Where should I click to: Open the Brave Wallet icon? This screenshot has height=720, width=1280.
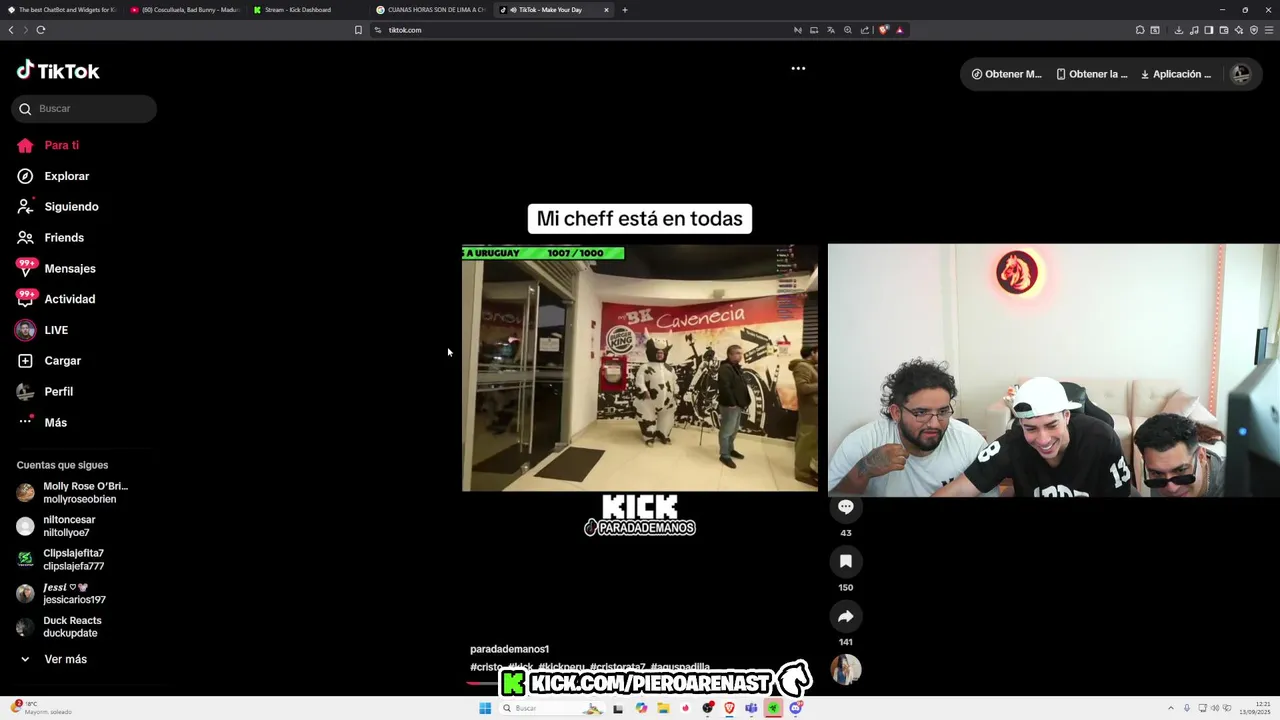[1224, 30]
